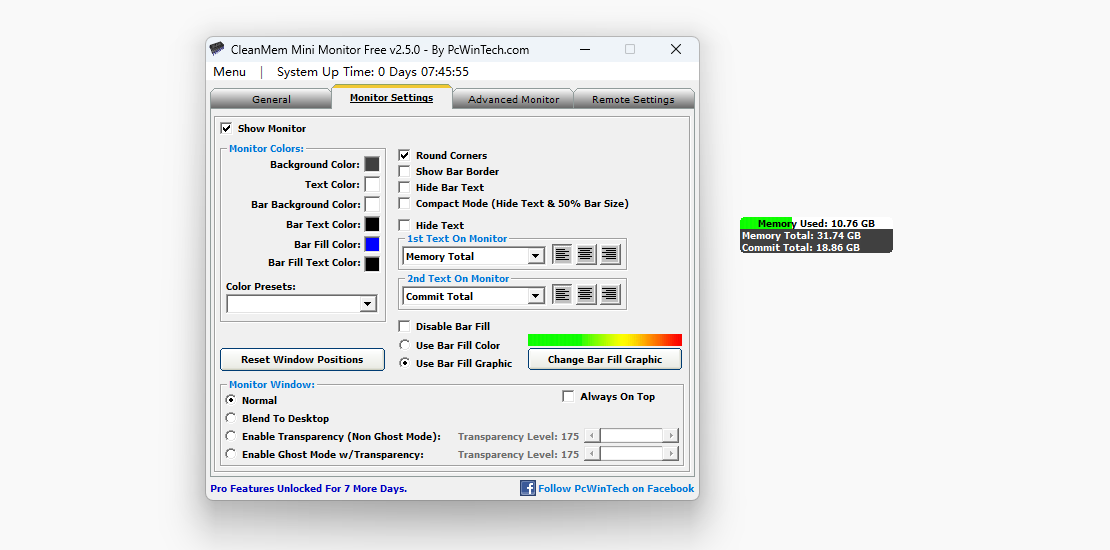Click center-align icon for 2nd Text On Monitor
The width and height of the screenshot is (1110, 550).
(x=586, y=295)
